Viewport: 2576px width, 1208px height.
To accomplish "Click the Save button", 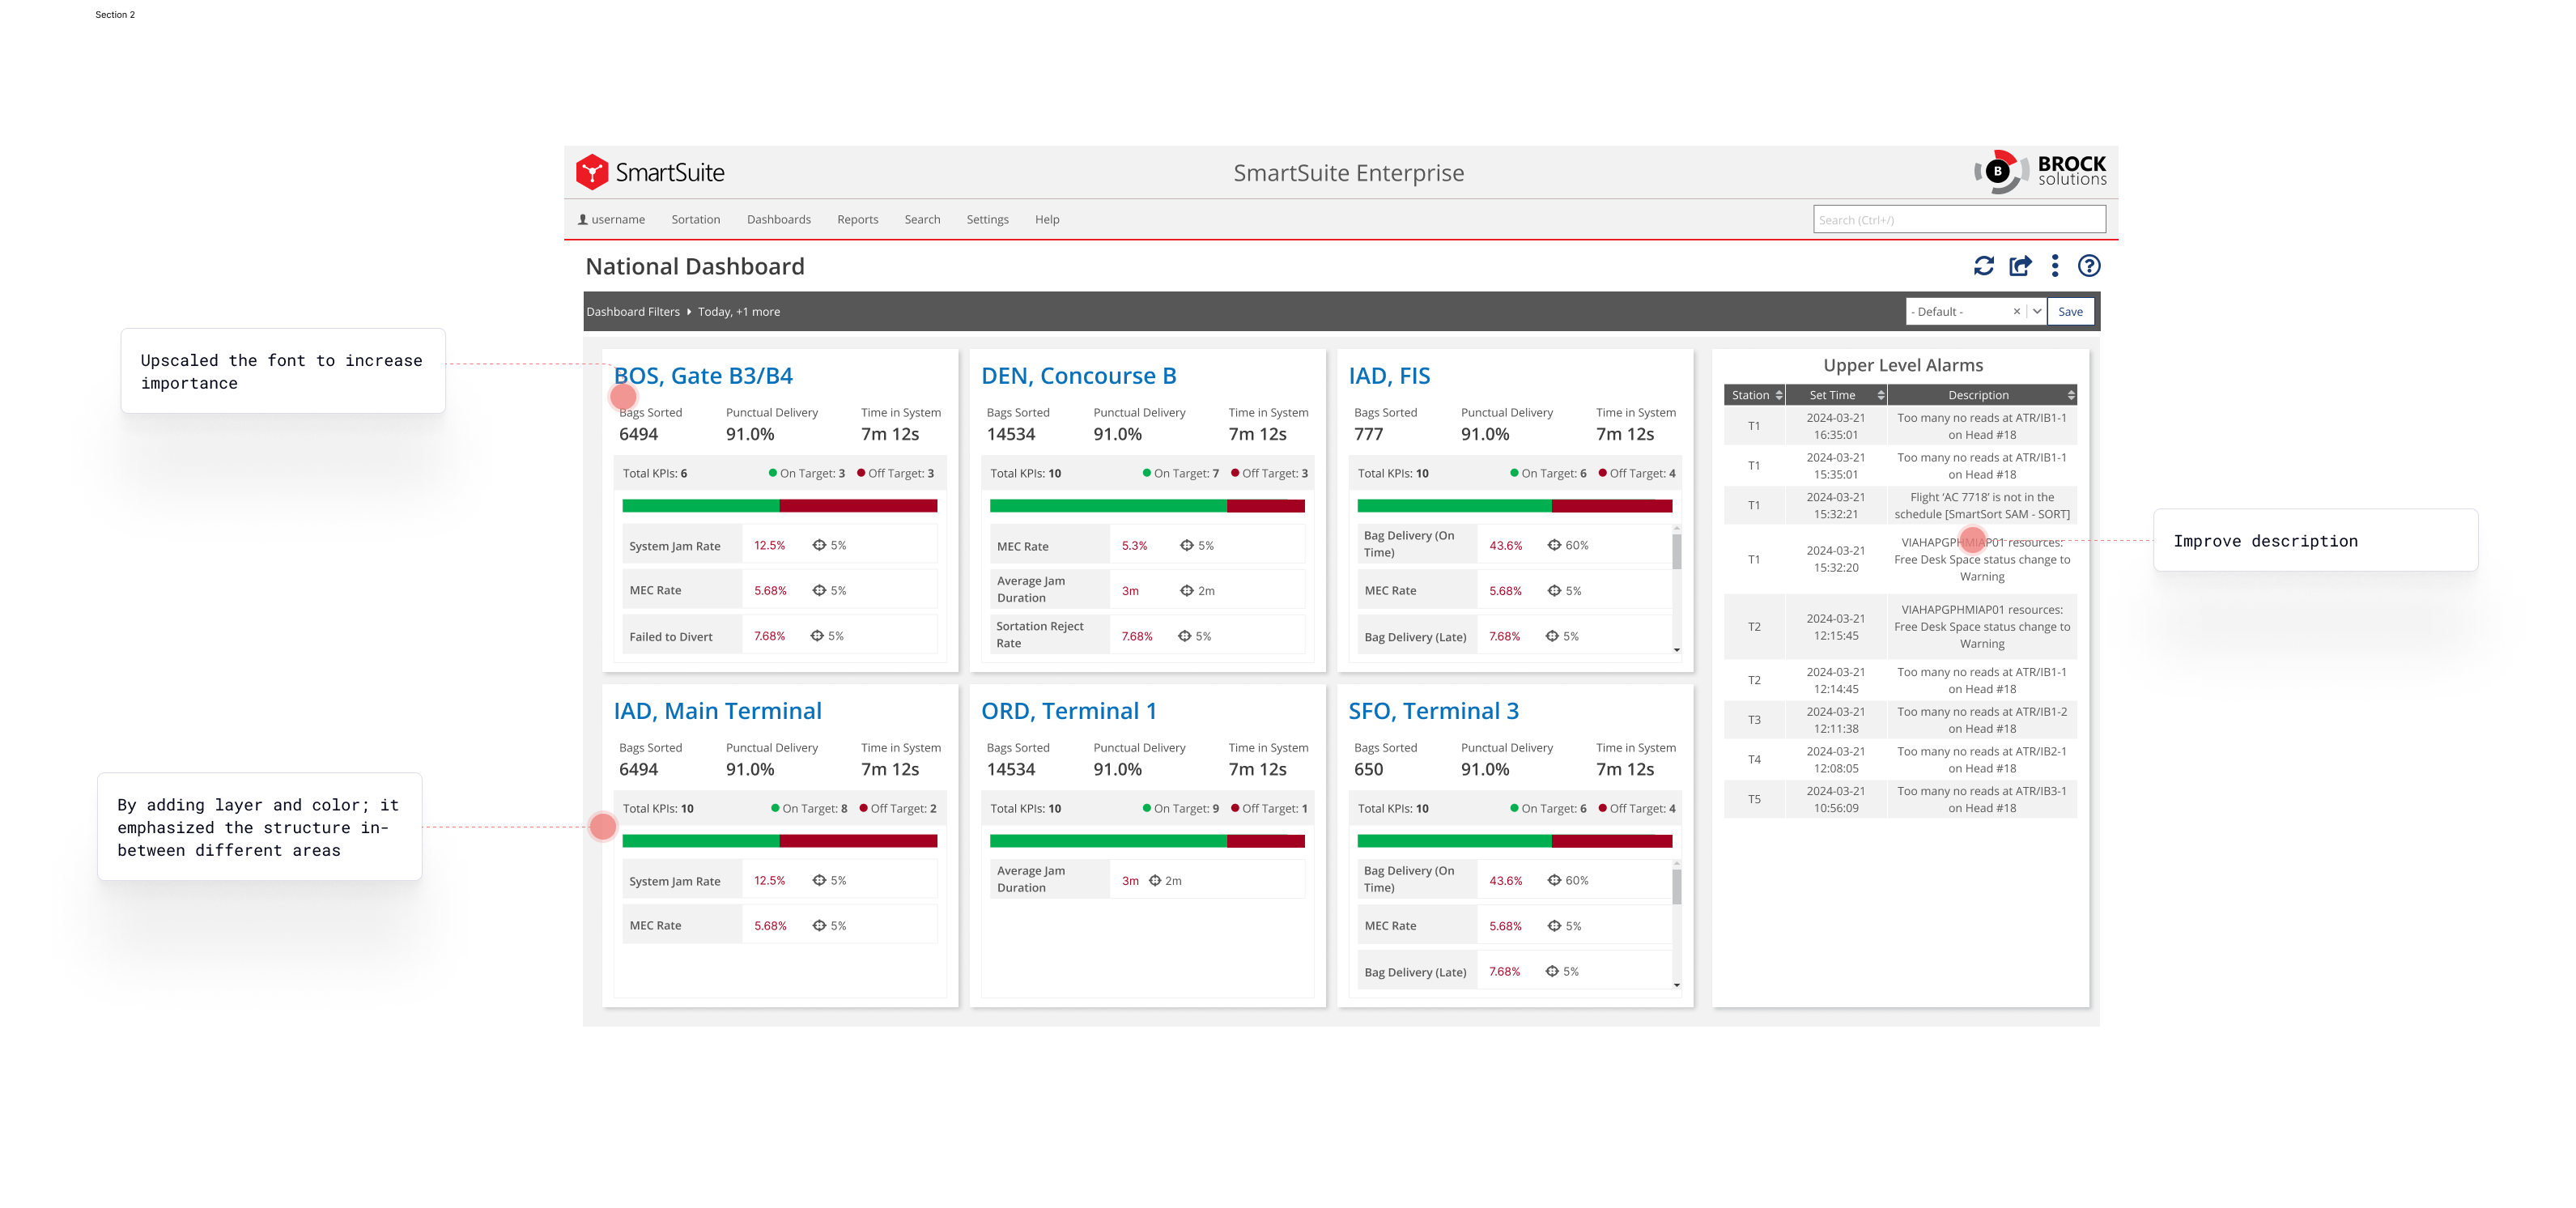I will [2070, 312].
